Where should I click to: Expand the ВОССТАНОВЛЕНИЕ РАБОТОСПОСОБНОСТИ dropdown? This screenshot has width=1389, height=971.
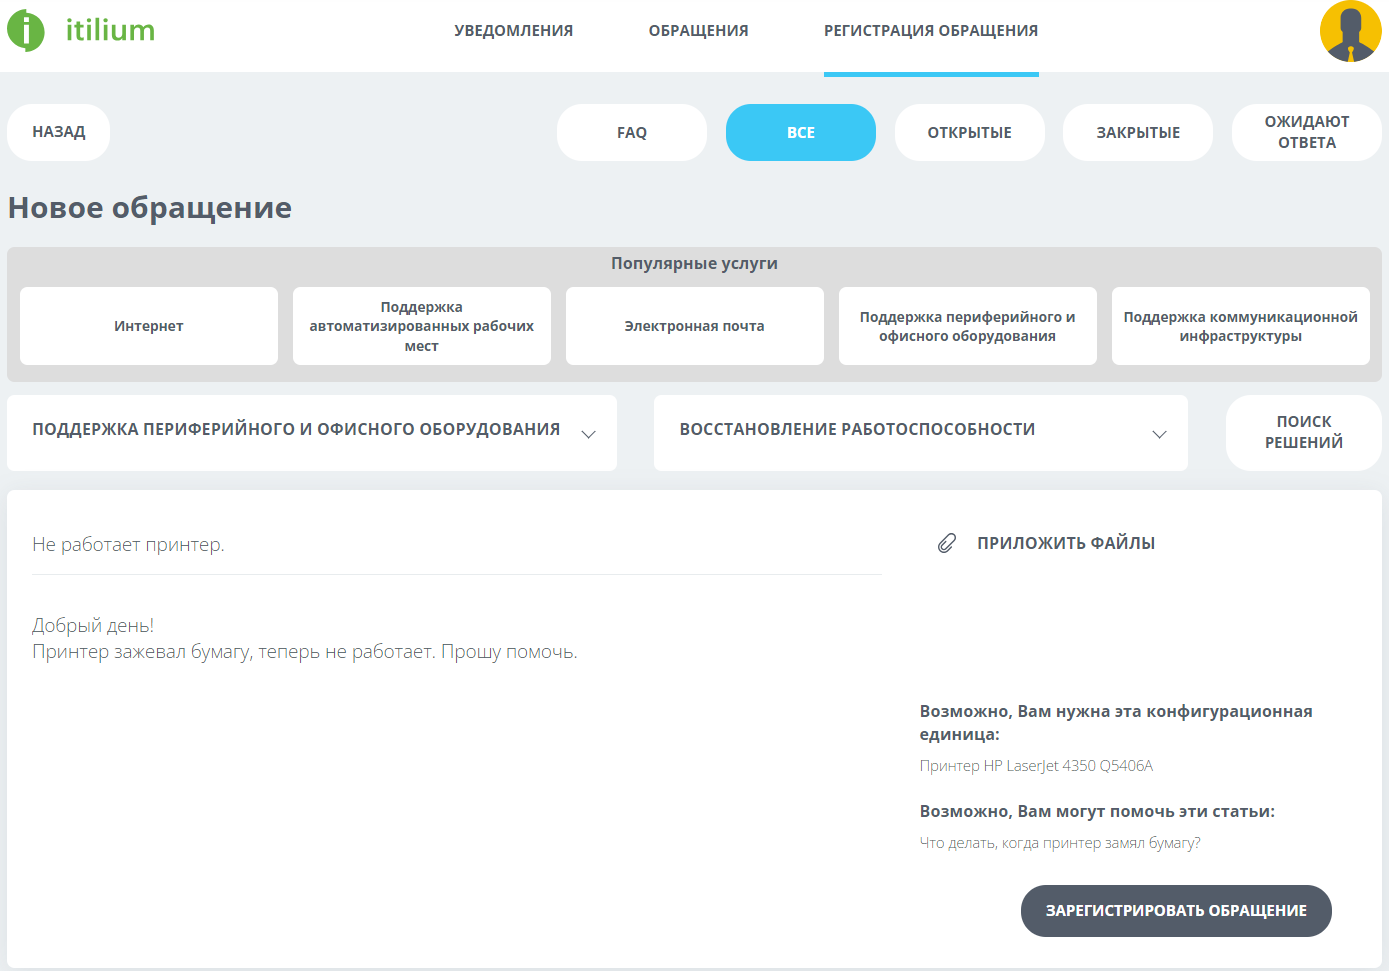pos(921,433)
